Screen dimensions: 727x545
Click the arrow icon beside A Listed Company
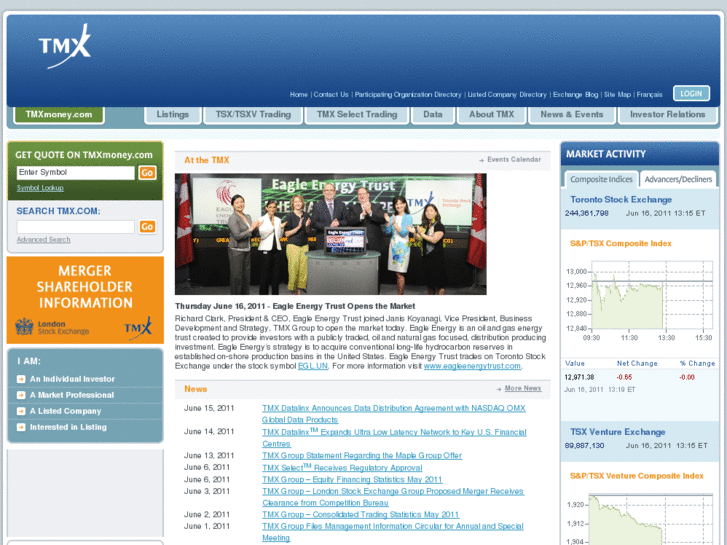(x=21, y=411)
